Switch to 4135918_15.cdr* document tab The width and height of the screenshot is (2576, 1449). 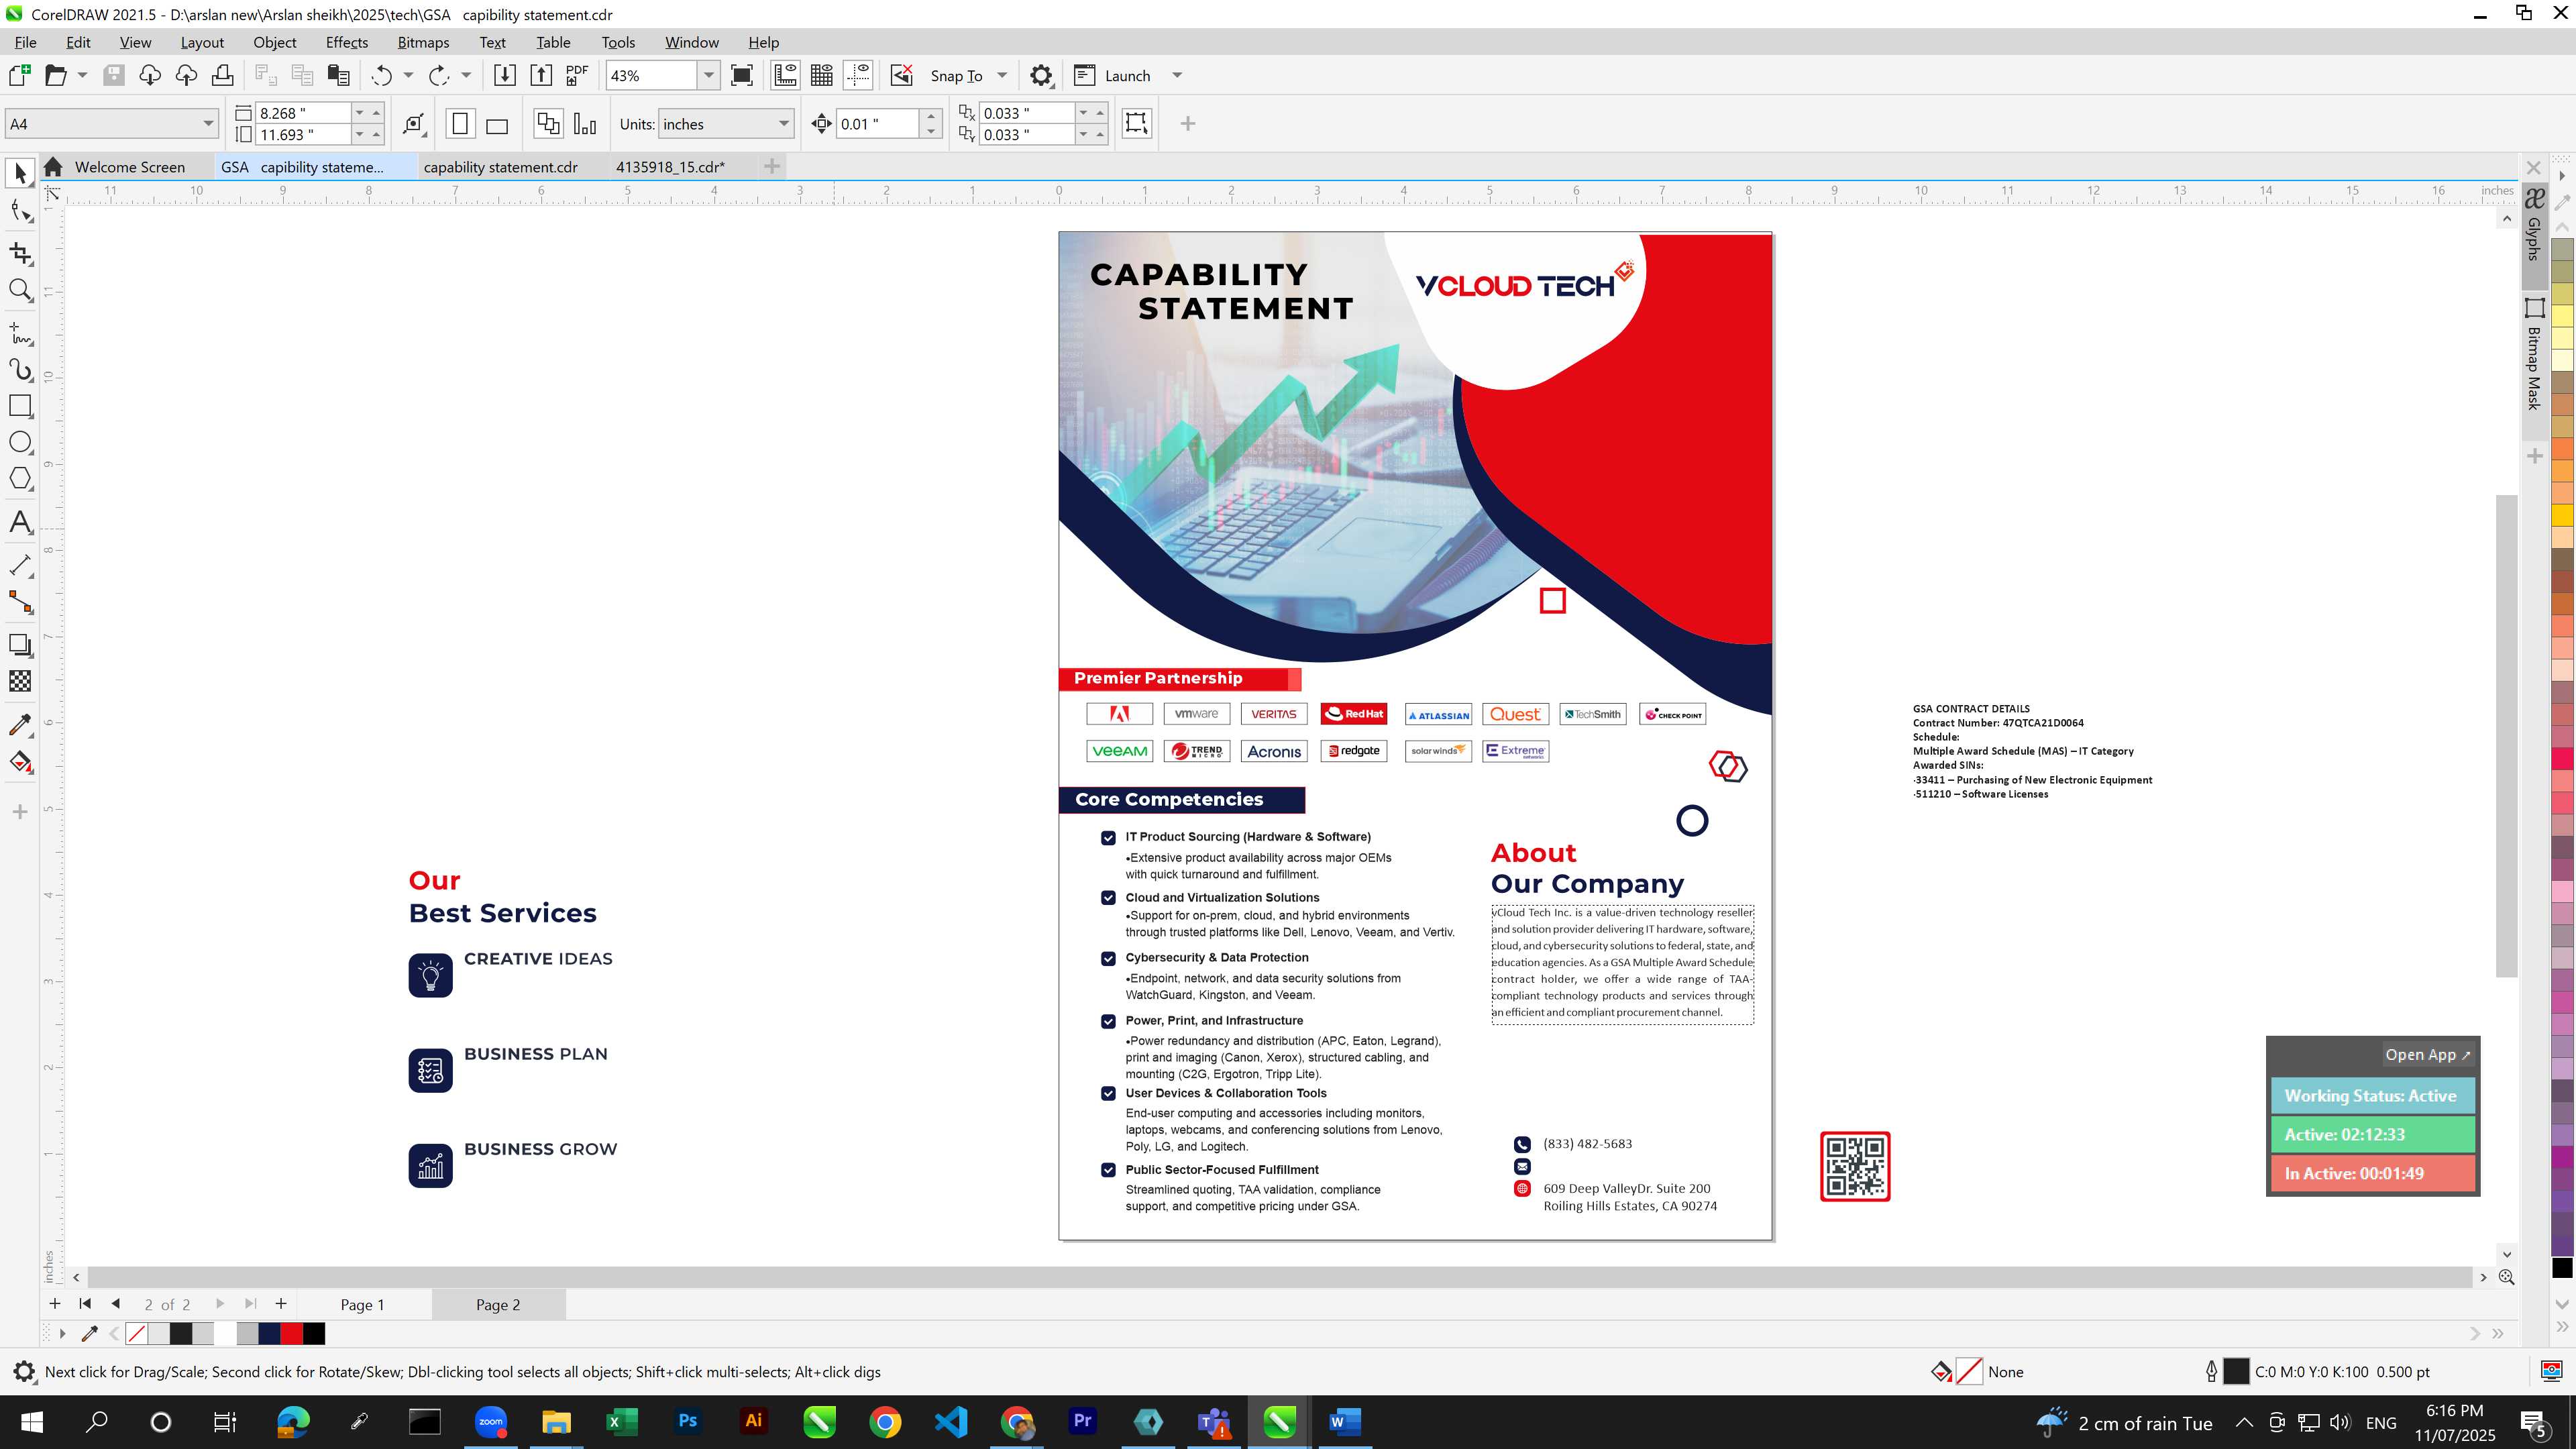click(x=670, y=167)
